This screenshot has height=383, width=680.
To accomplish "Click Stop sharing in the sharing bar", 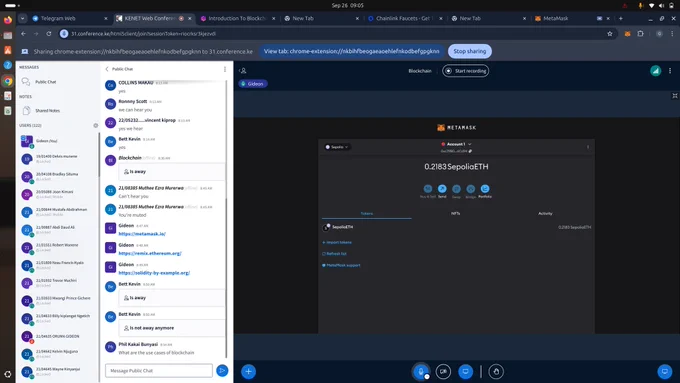I will tap(470, 51).
